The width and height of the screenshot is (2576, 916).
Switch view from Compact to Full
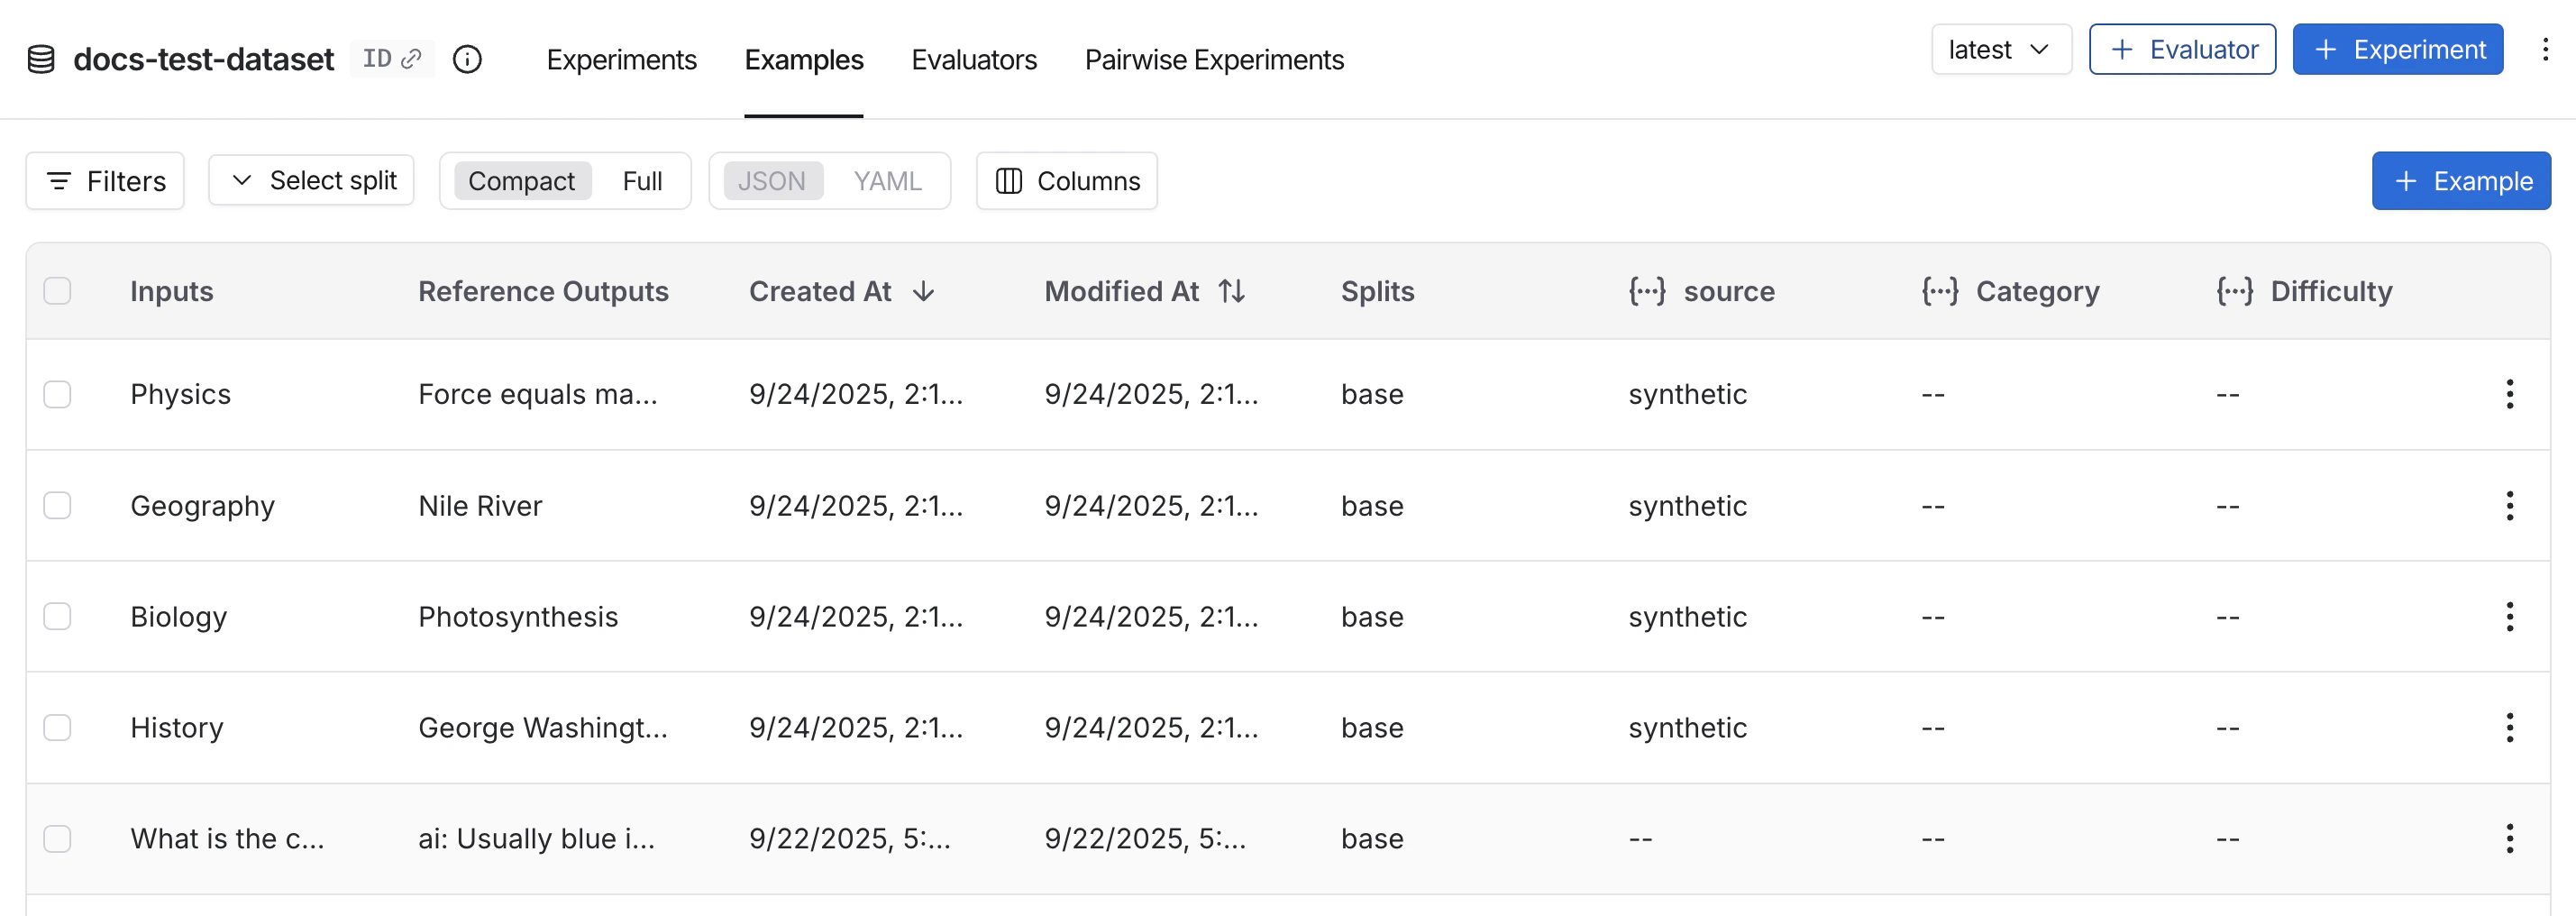pyautogui.click(x=643, y=181)
